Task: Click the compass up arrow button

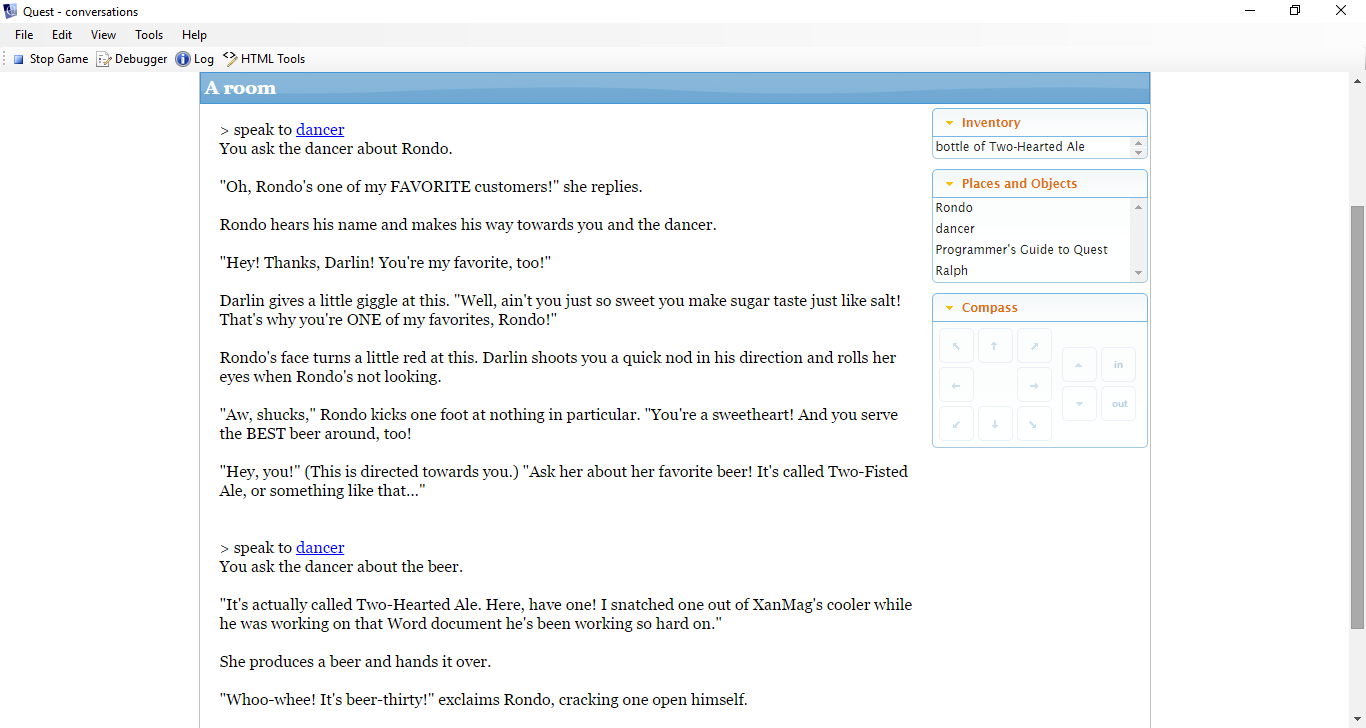Action: point(1079,365)
